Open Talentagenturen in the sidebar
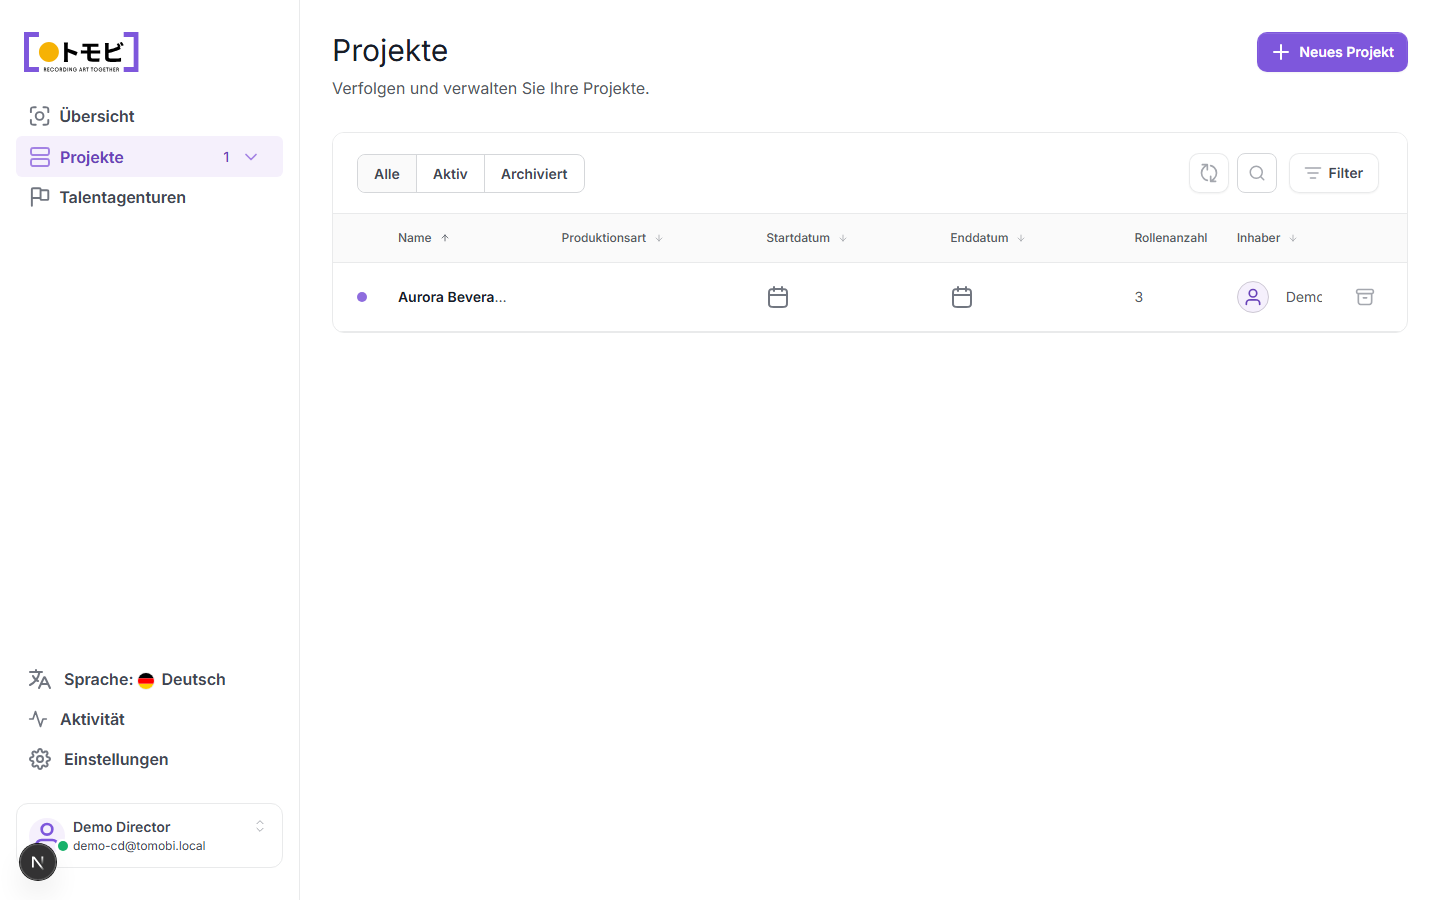This screenshot has width=1440, height=900. coord(149,197)
